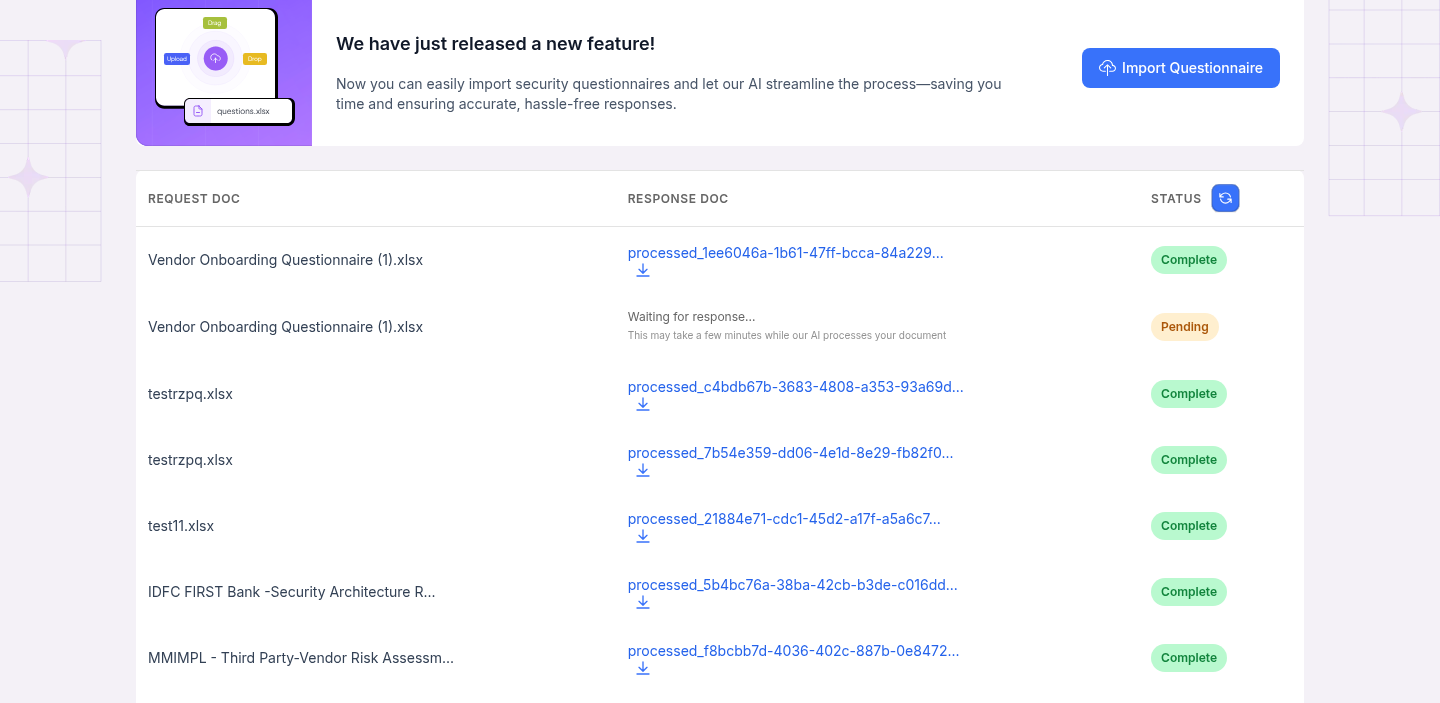The height and width of the screenshot is (703, 1440).
Task: Open the processed_c4bdb67b response link
Action: click(x=795, y=387)
